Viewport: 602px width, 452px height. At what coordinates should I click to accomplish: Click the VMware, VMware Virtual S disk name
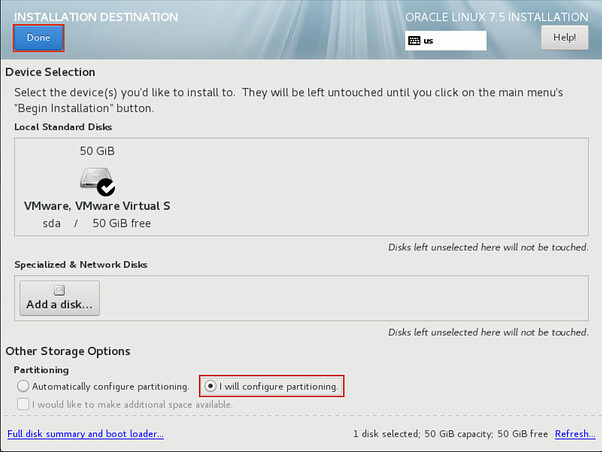point(97,206)
